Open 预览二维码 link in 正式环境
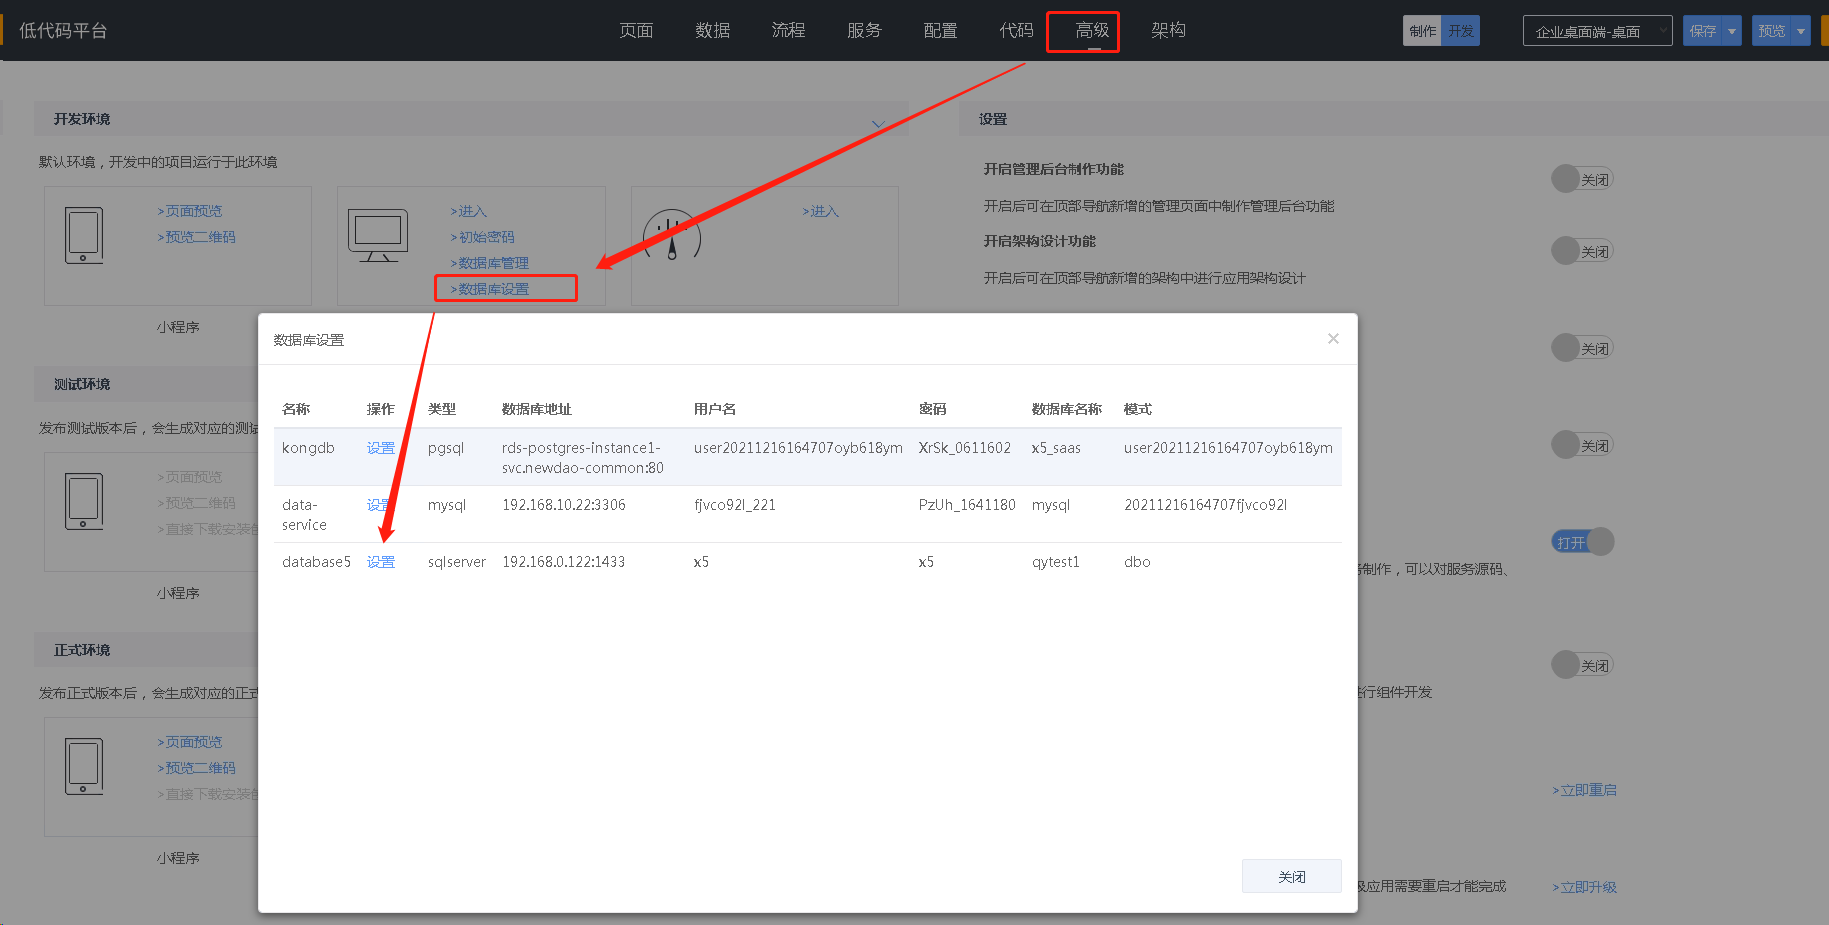Viewport: 1829px width, 925px height. tap(197, 768)
